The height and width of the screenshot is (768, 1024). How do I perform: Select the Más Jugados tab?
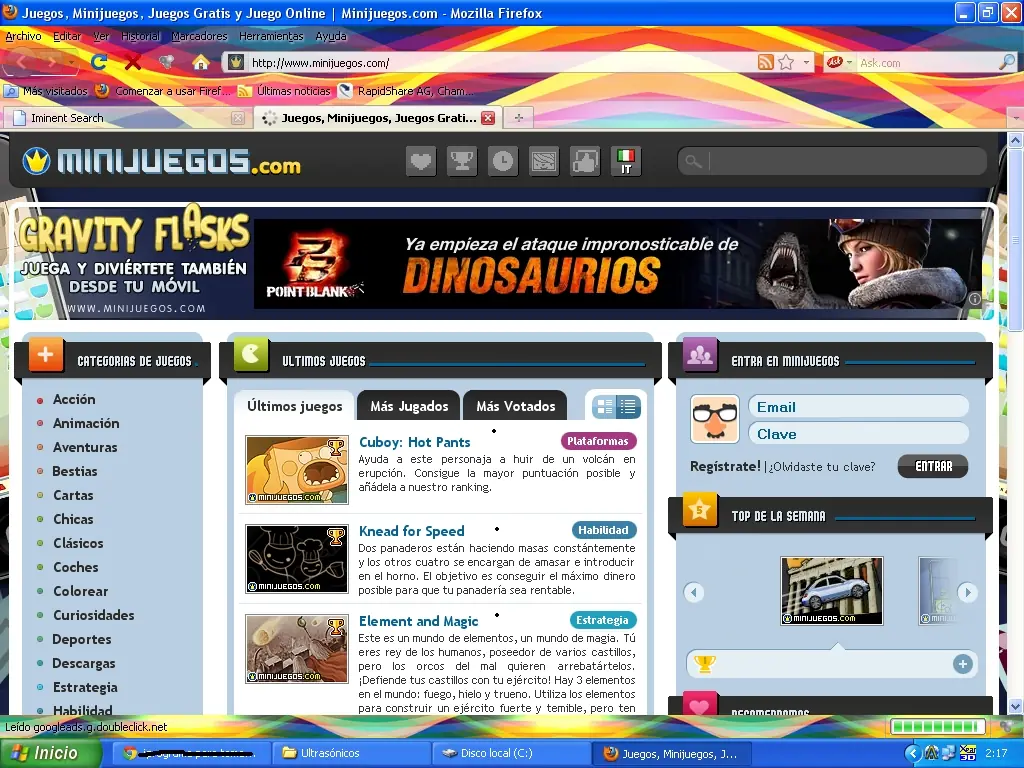click(x=409, y=406)
